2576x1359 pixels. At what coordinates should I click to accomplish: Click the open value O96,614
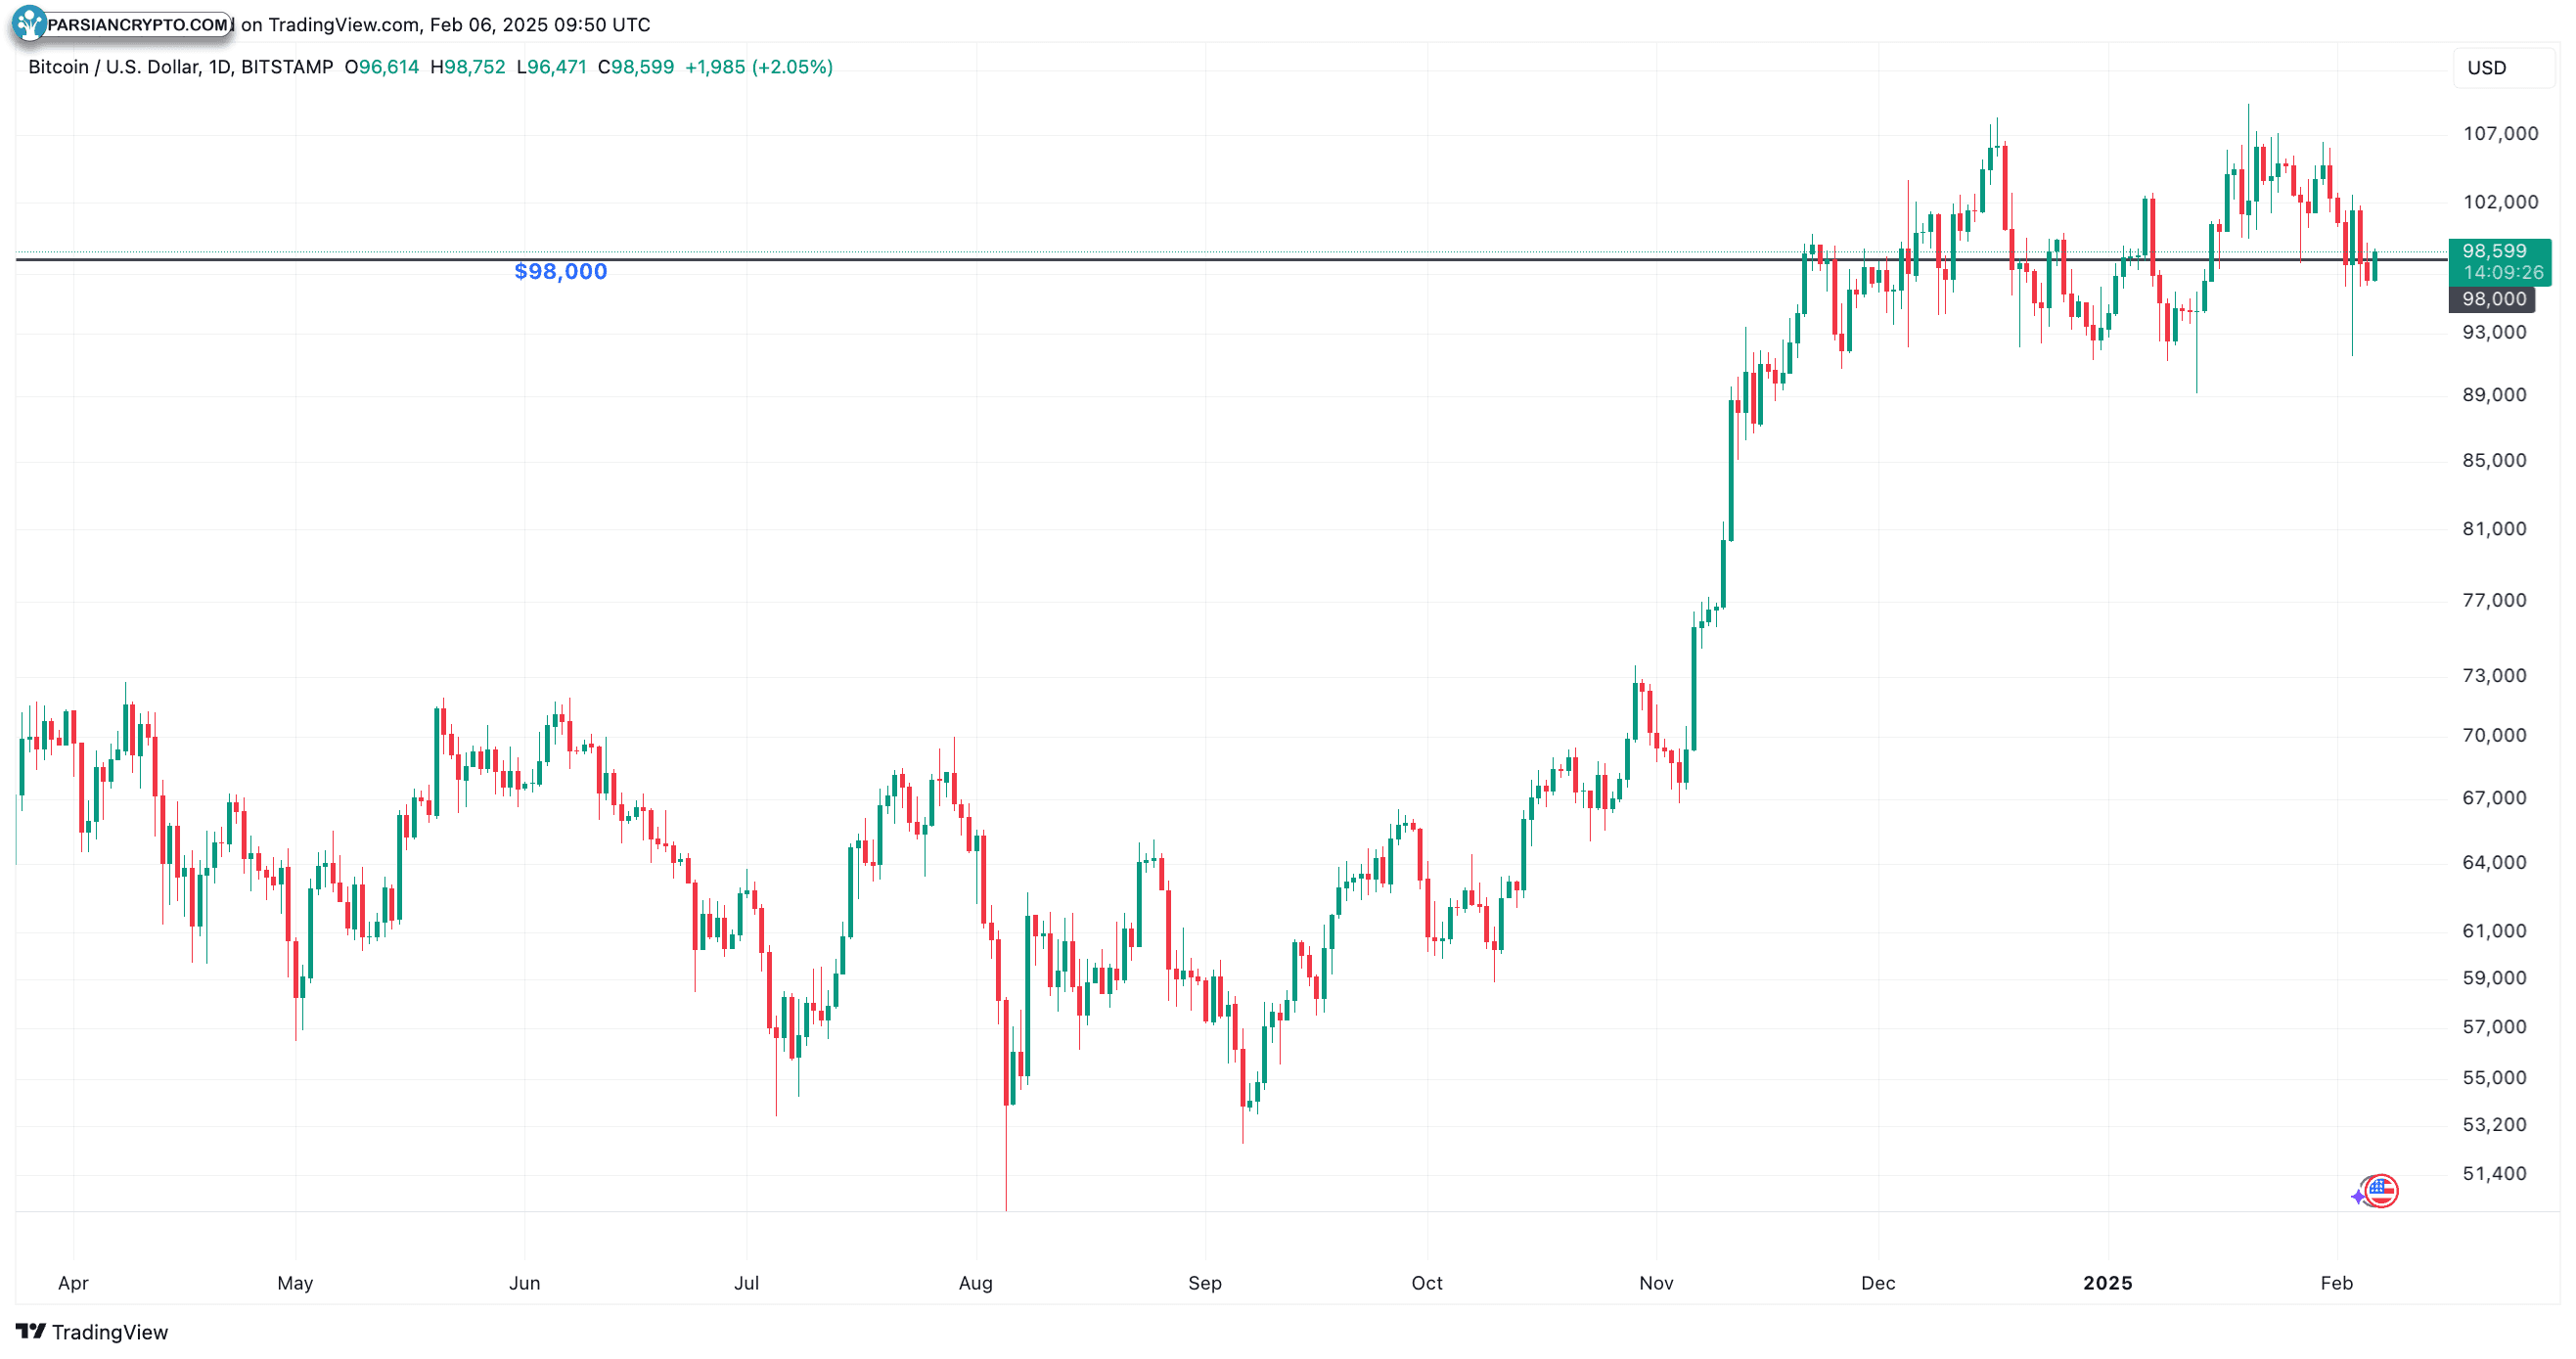[x=382, y=67]
